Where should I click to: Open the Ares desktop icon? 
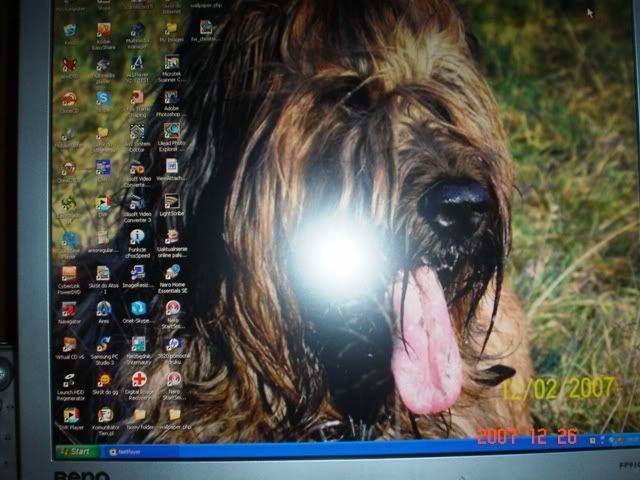coord(104,309)
